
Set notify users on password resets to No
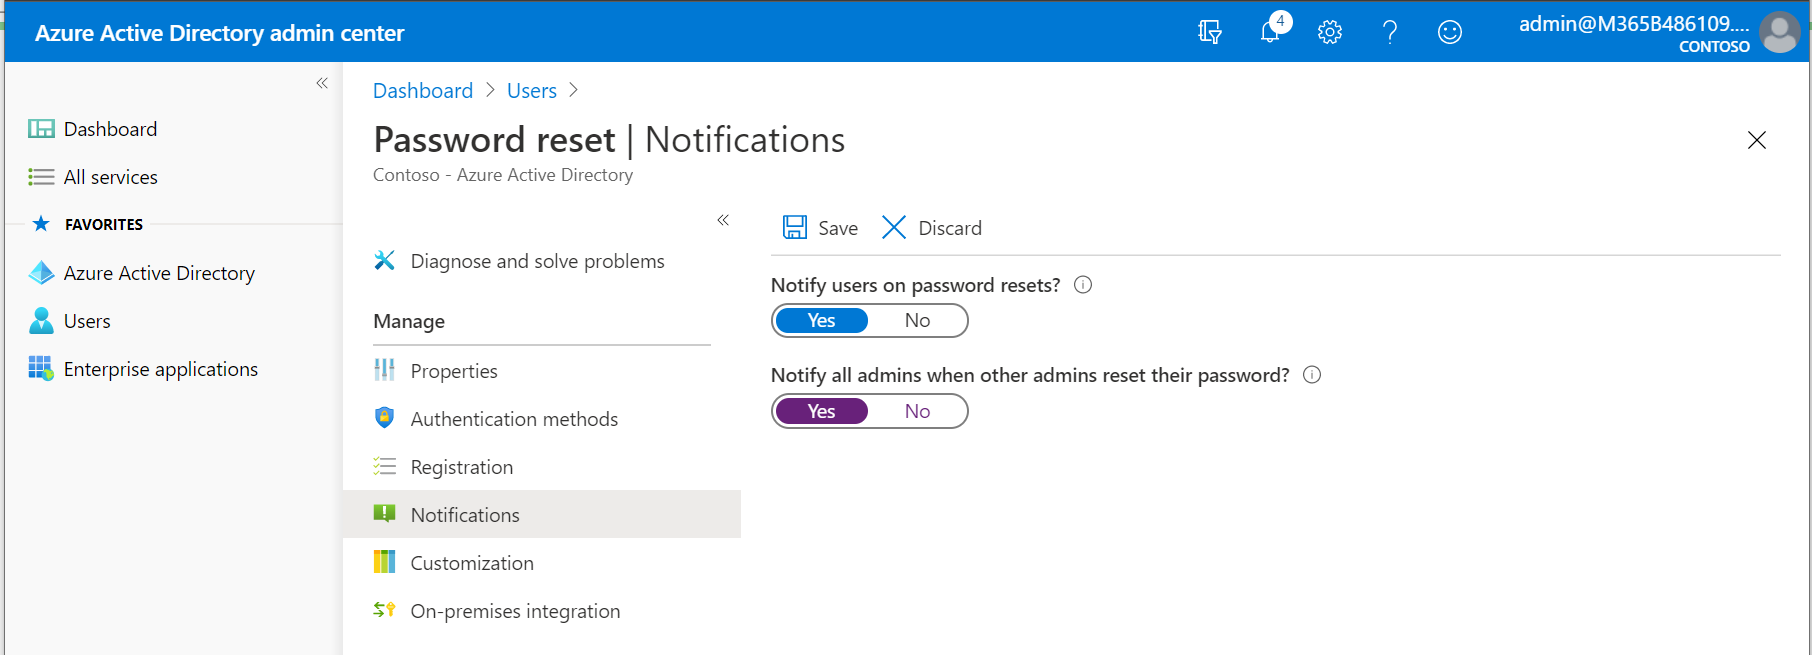point(917,320)
